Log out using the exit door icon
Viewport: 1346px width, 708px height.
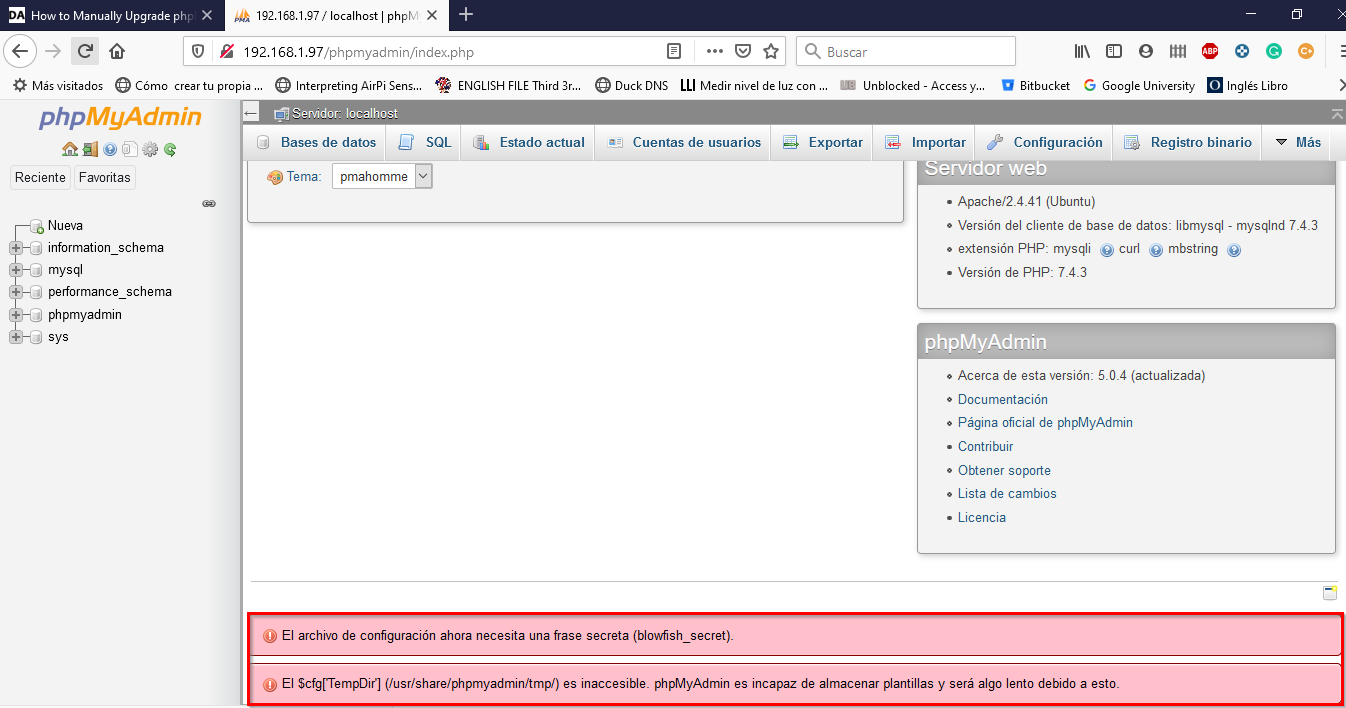point(90,149)
